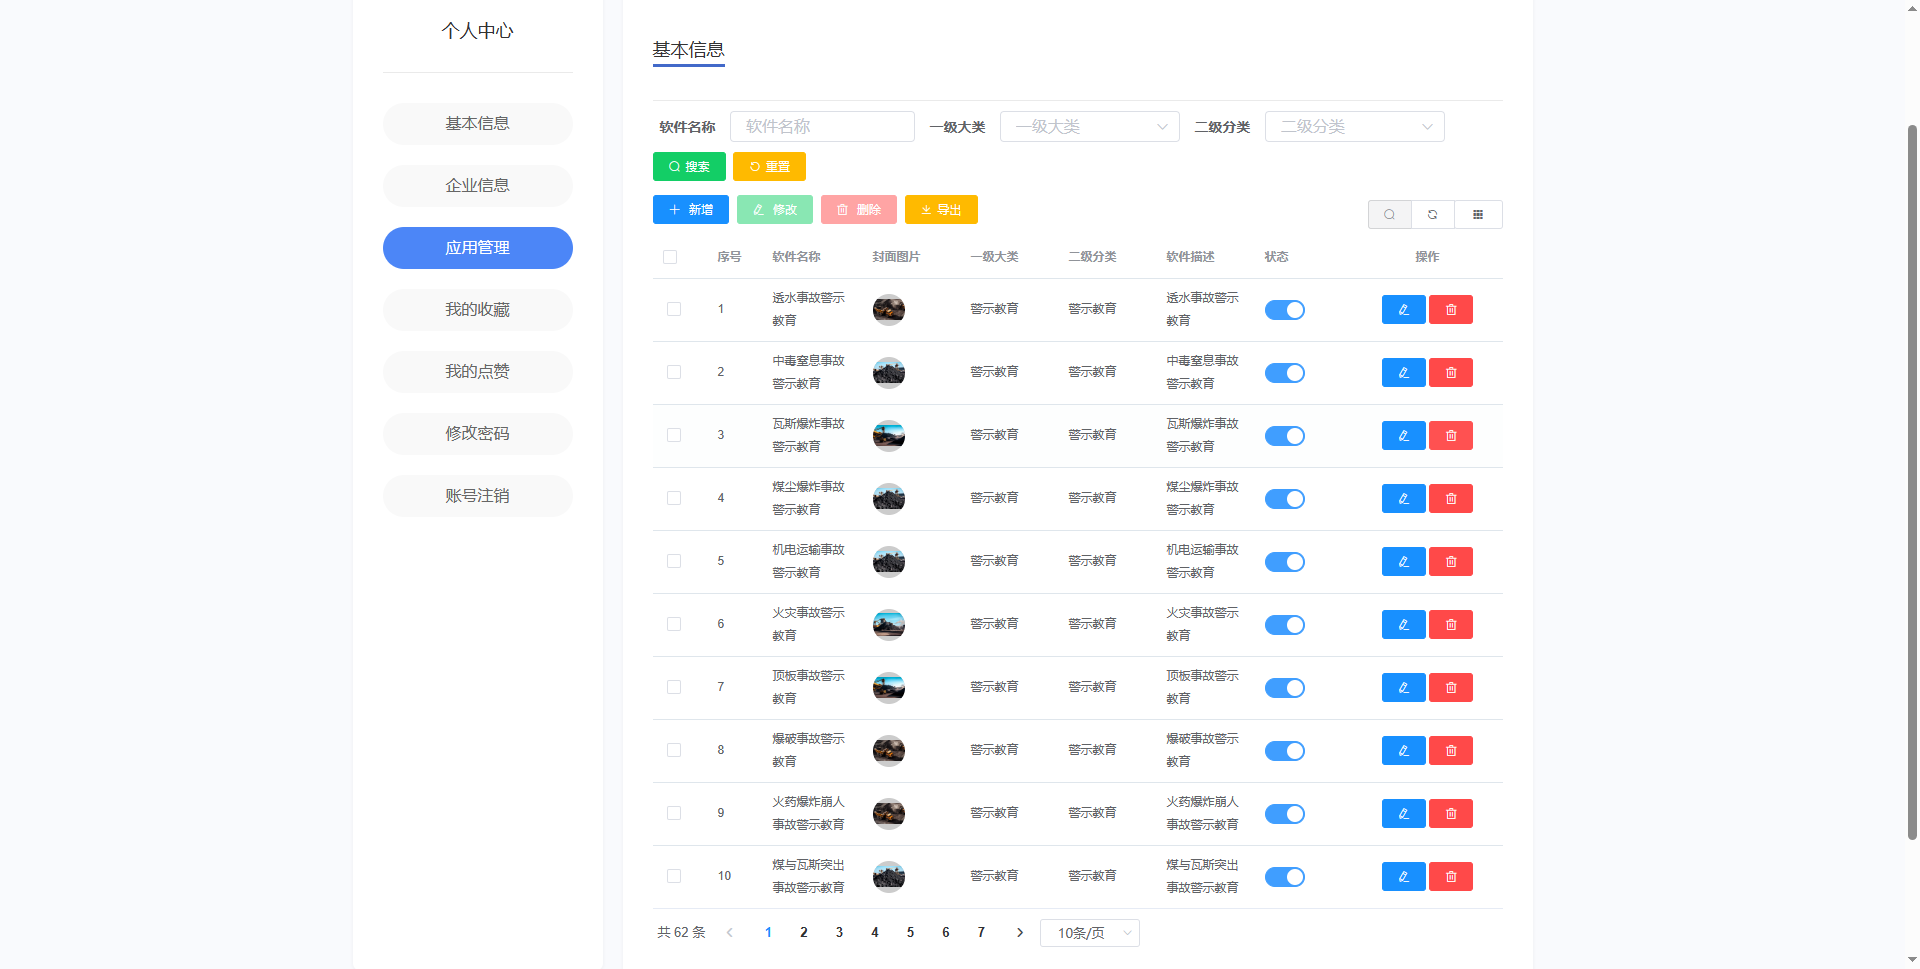Click edit pencil icon for row 2 中毒窒息事故
Screen dimensions: 1920x969
pos(1403,373)
